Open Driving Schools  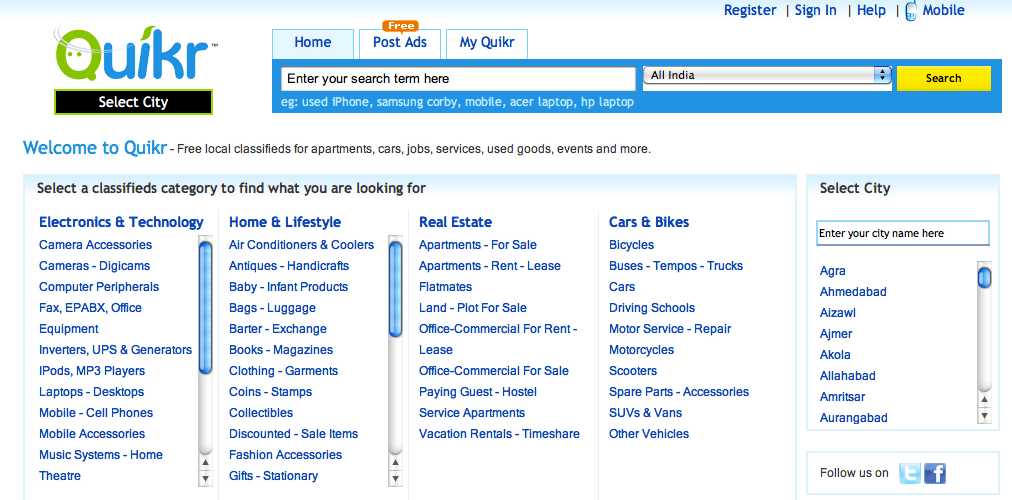point(652,308)
